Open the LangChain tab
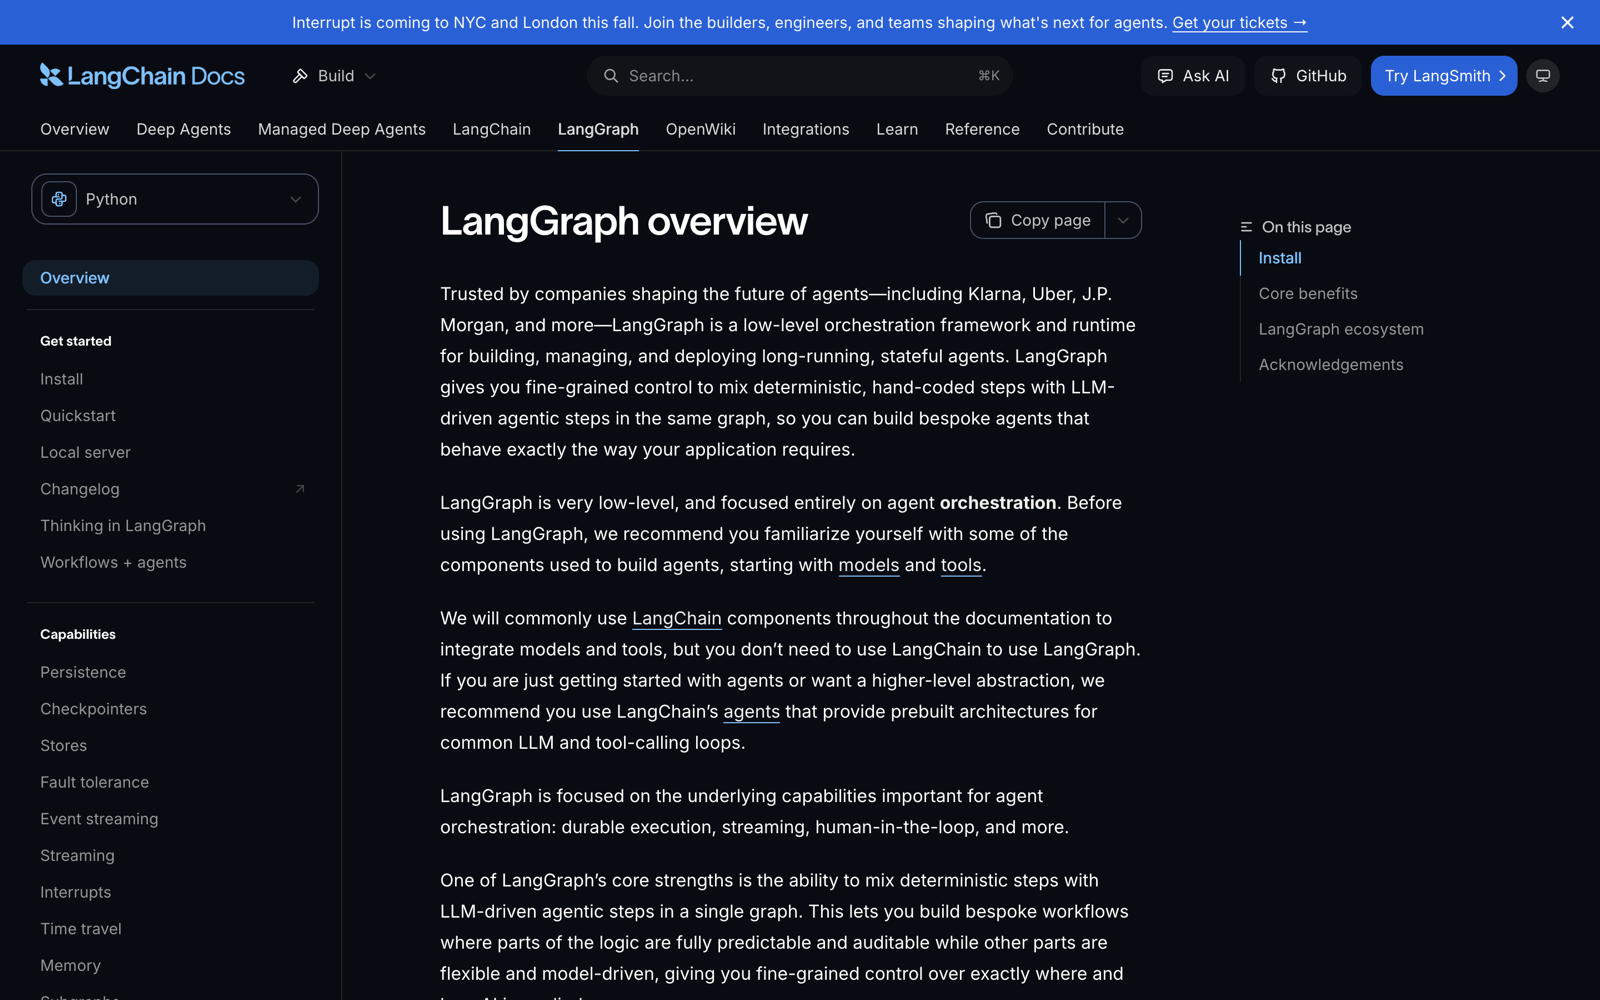The height and width of the screenshot is (1000, 1600). [x=492, y=129]
